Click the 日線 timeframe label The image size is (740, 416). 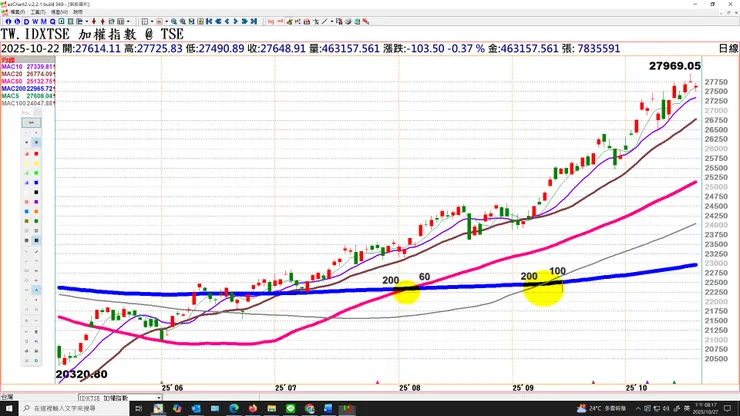(x=728, y=49)
